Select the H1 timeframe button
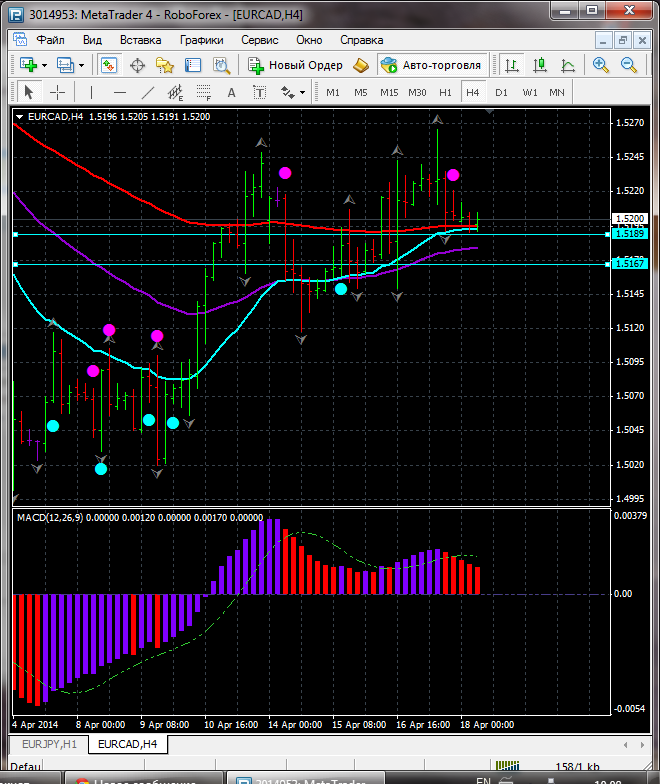 tap(445, 92)
